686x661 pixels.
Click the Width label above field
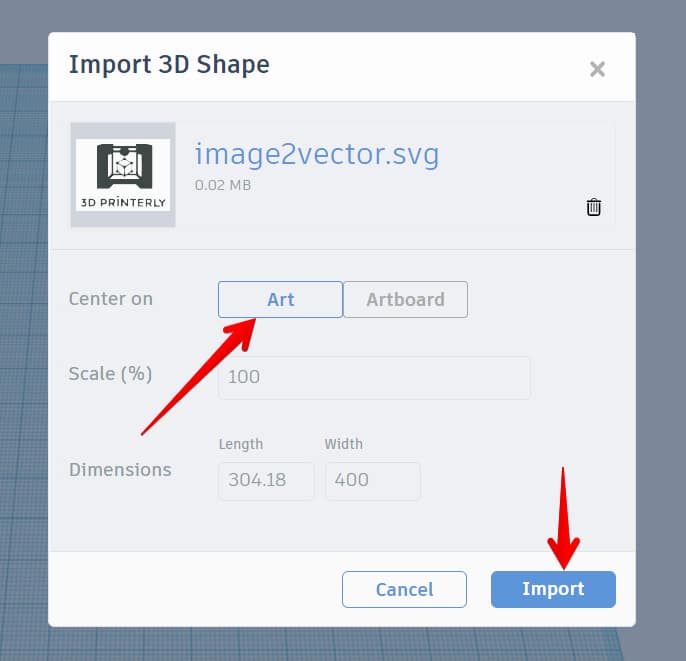coord(343,444)
